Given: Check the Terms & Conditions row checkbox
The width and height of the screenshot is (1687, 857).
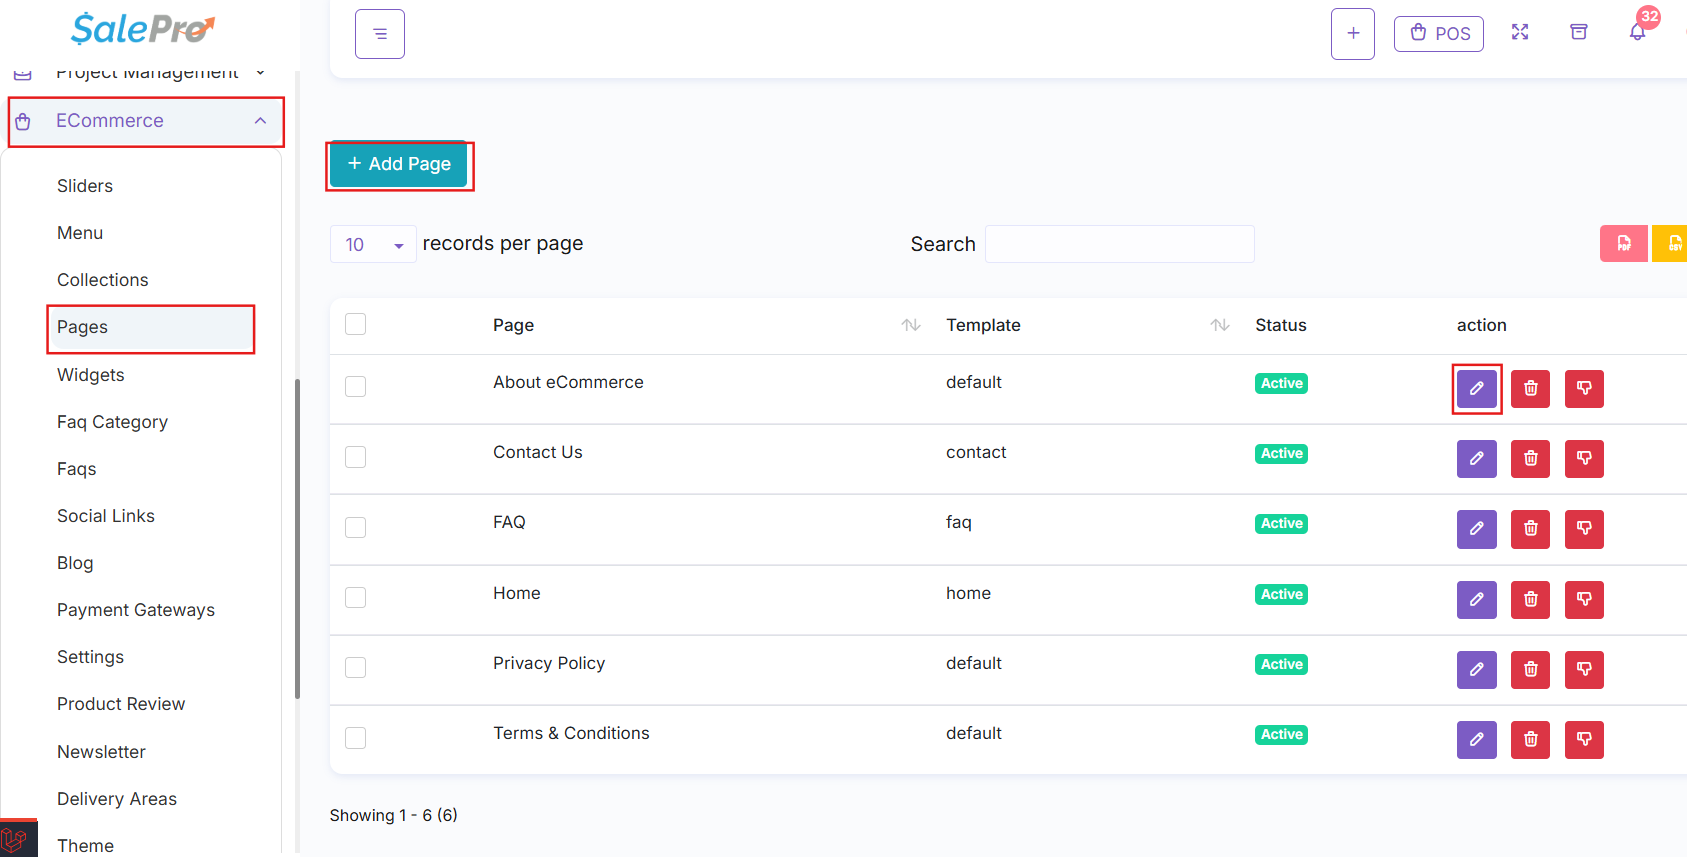Looking at the screenshot, I should click(355, 738).
